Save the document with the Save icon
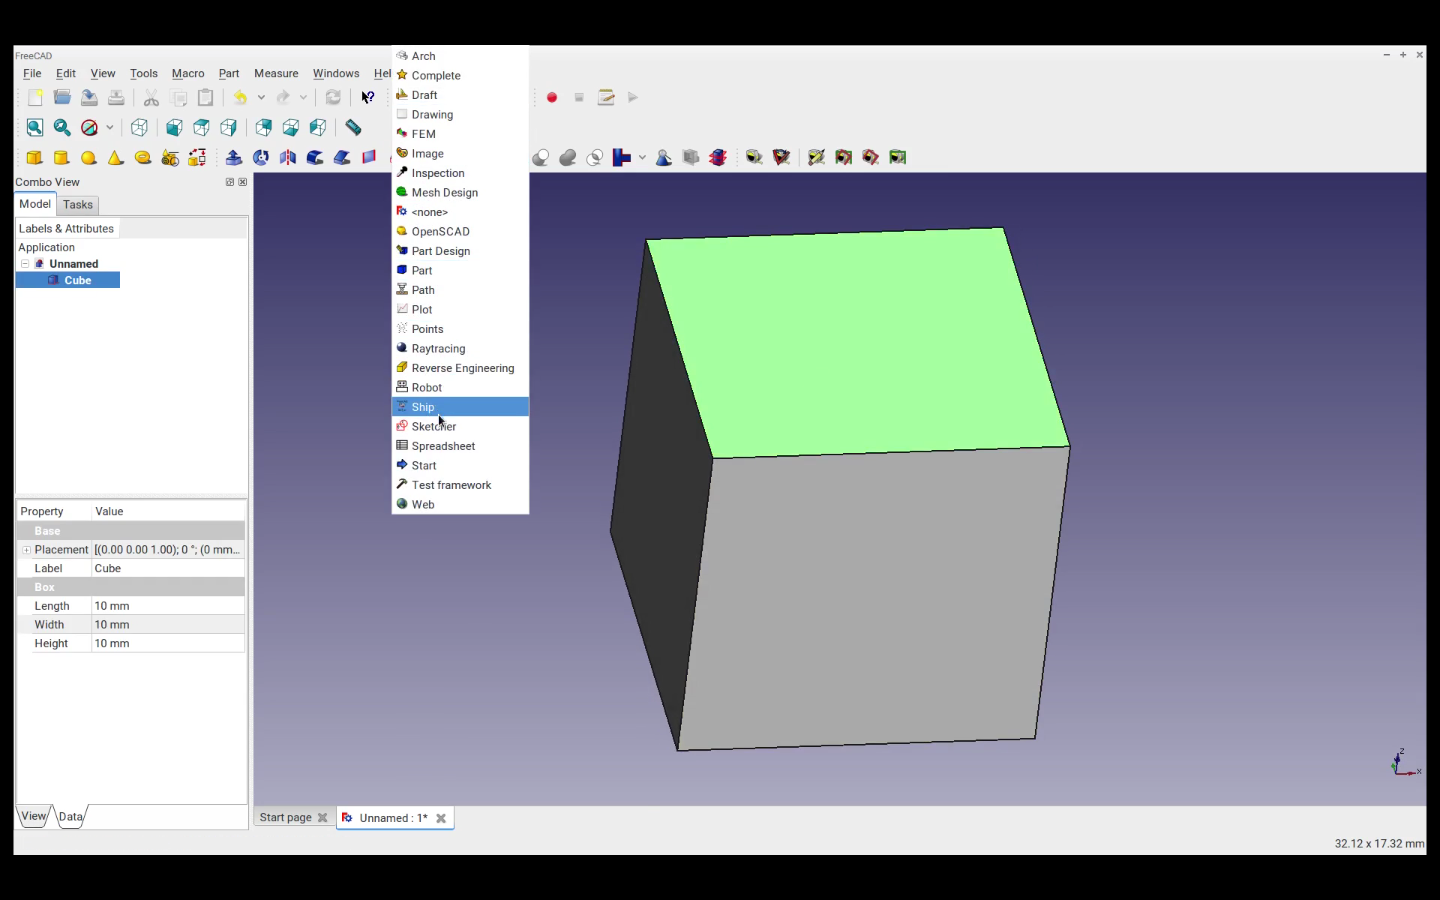 [89, 98]
